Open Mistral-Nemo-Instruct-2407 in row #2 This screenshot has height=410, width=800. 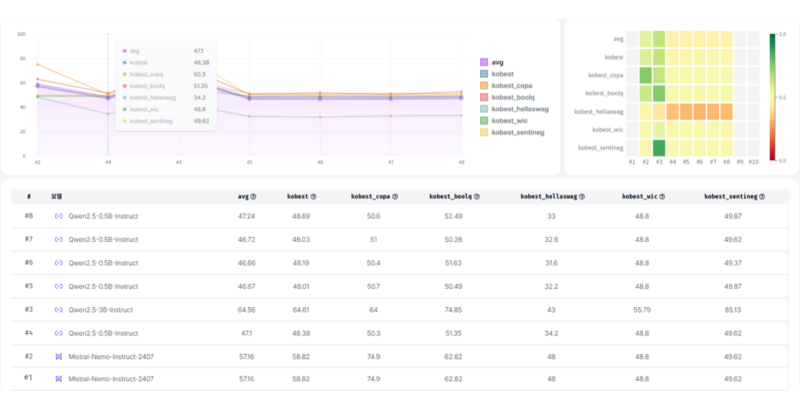pos(111,356)
